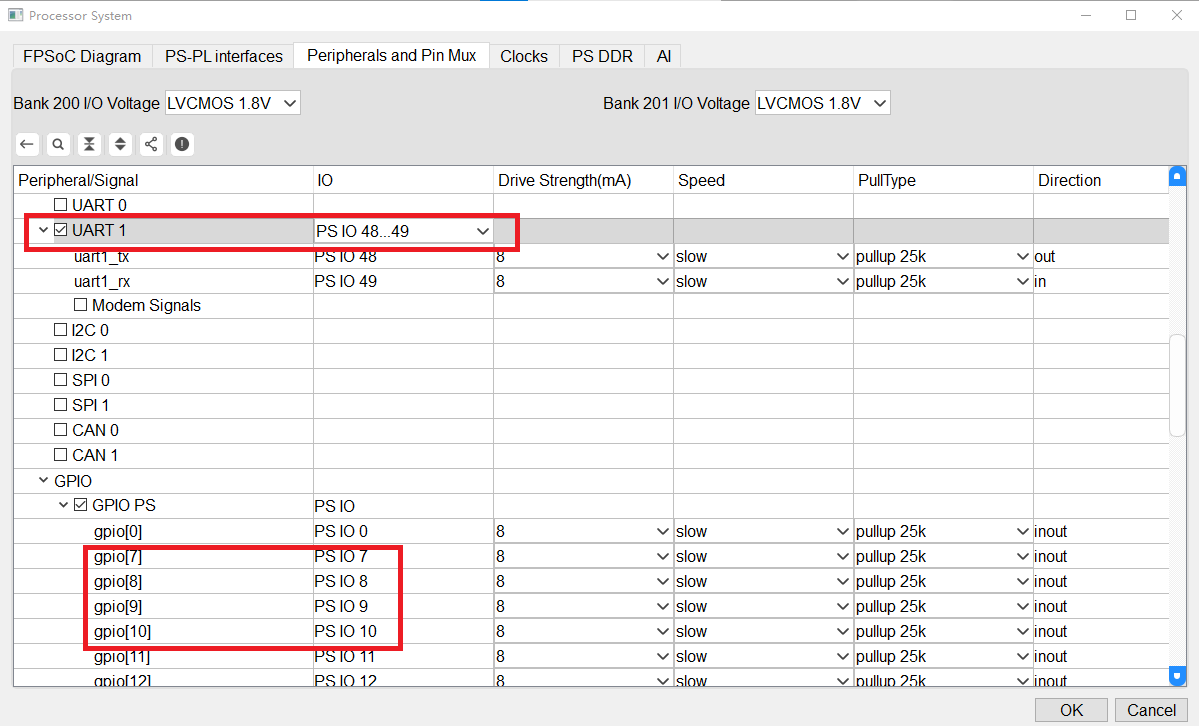1199x726 pixels.
Task: Click the back arrow toolbar icon
Action: coord(28,144)
